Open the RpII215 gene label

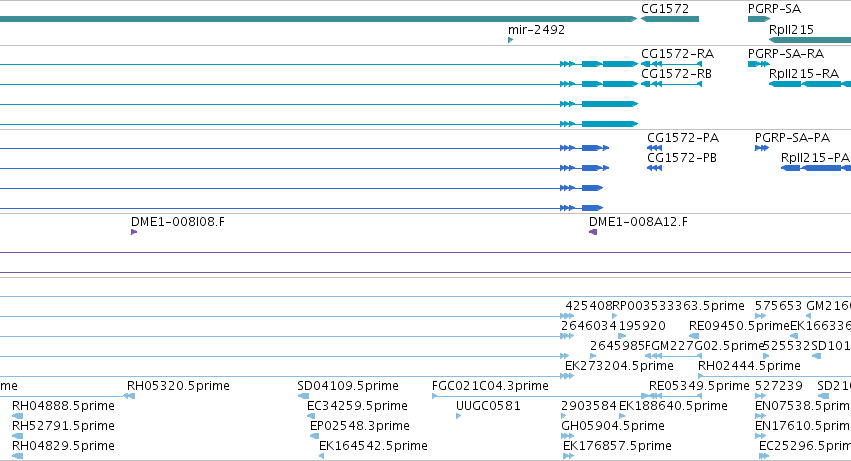(791, 30)
